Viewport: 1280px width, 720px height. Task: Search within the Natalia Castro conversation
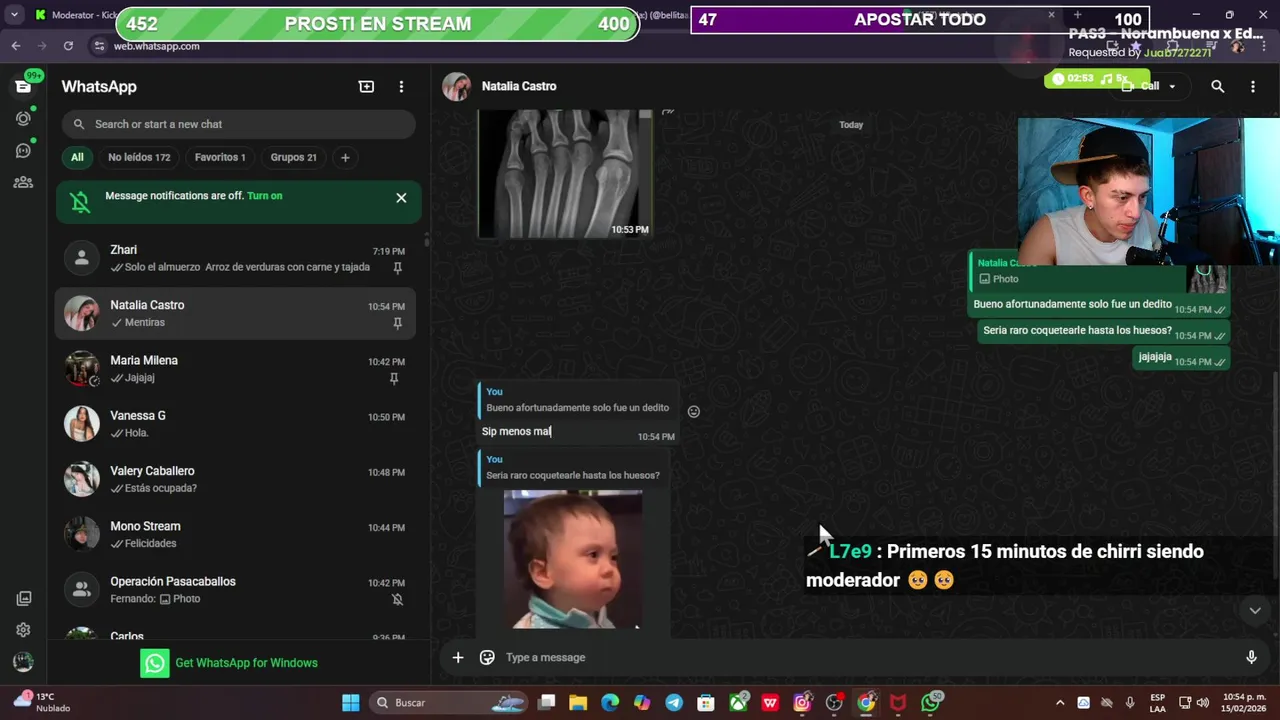click(x=1217, y=87)
